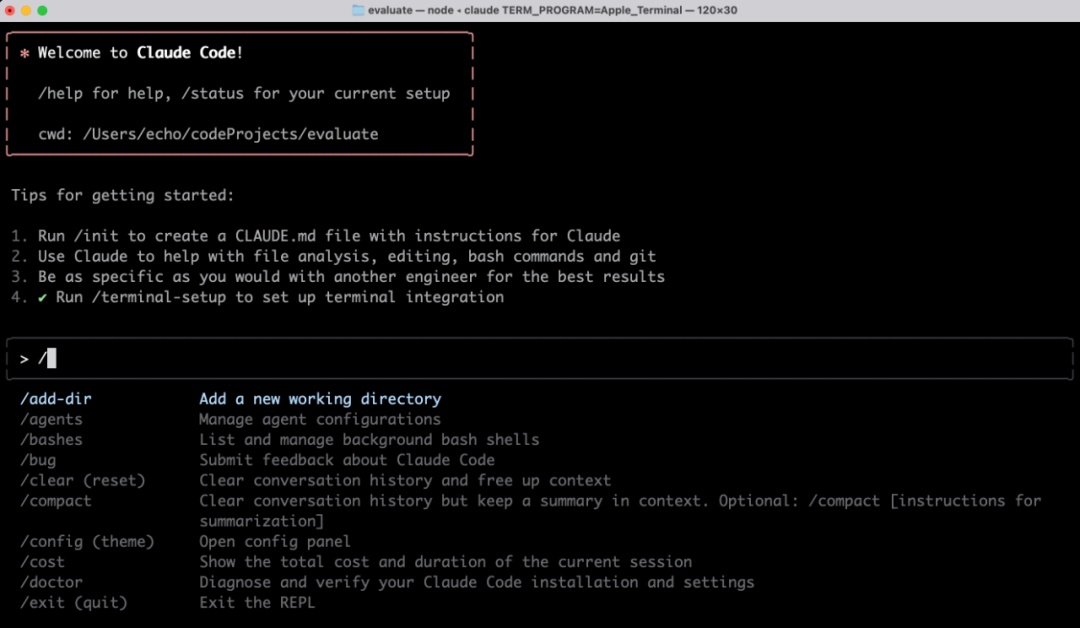Screen dimensions: 1080x628
Task: Select the /bashes command entry
Action: [x=51, y=439]
